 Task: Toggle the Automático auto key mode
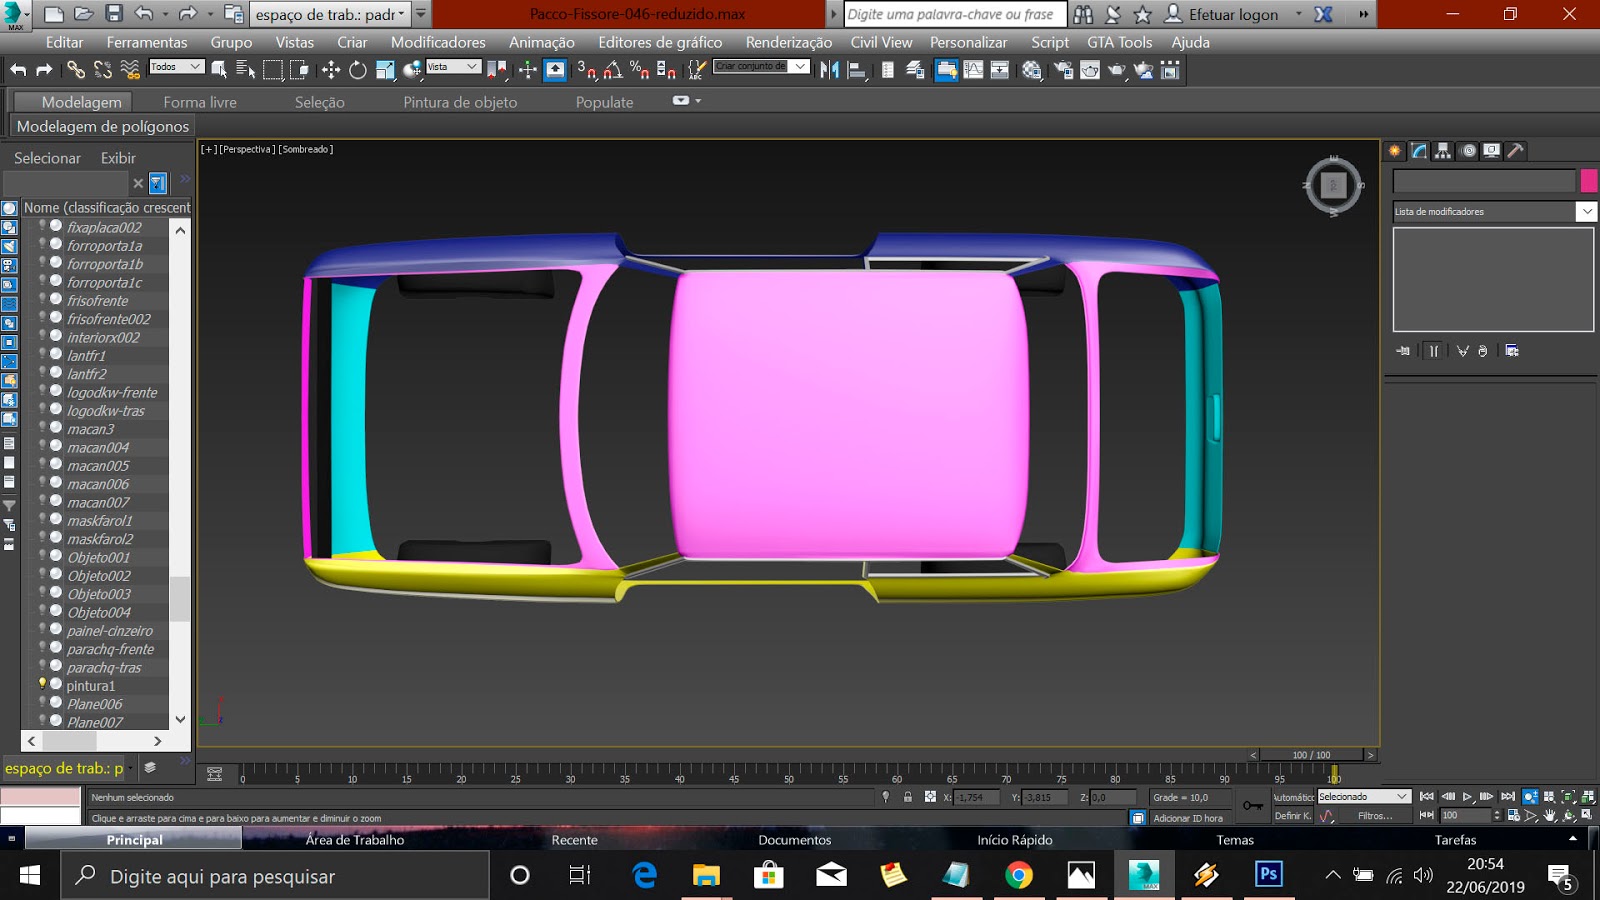tap(1293, 797)
